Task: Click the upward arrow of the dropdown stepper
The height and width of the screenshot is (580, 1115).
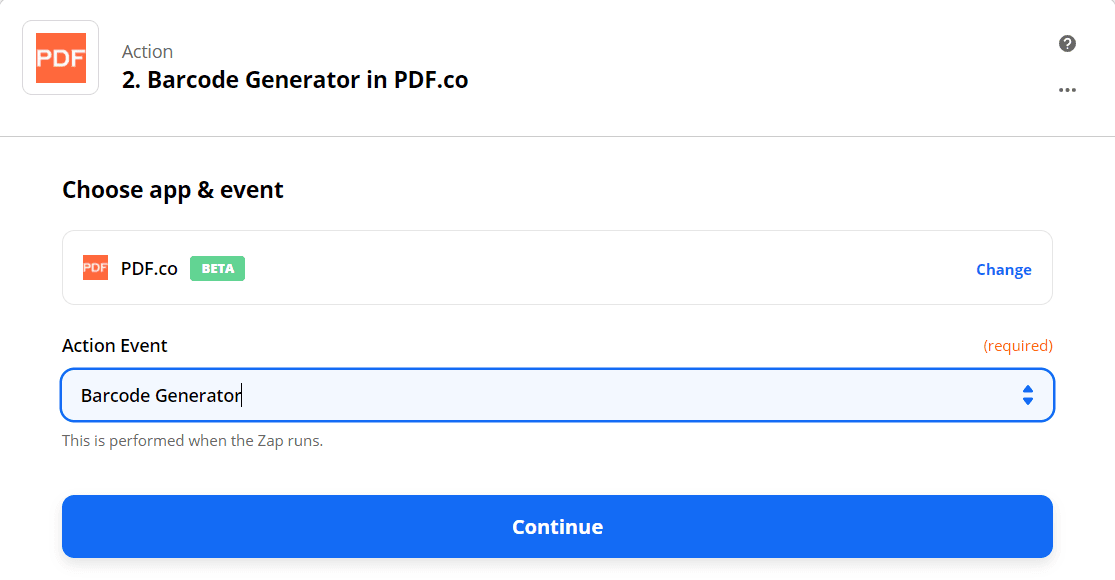Action: 1027,389
